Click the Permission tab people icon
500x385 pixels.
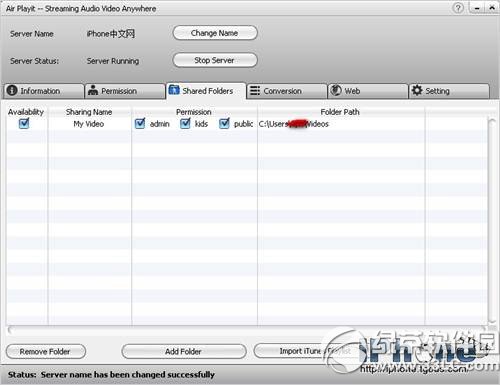pyautogui.click(x=93, y=90)
